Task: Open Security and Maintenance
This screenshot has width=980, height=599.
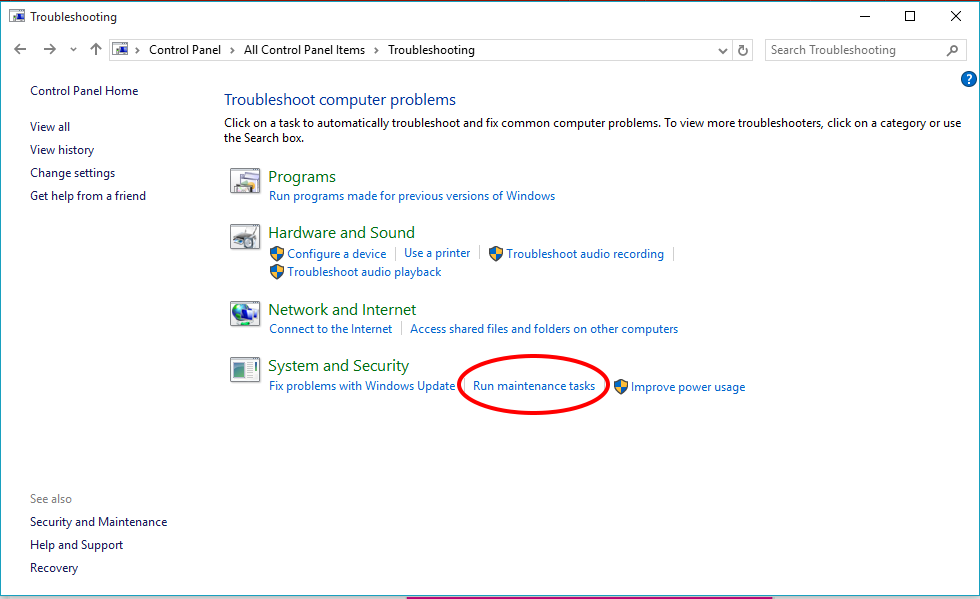Action: (x=99, y=521)
